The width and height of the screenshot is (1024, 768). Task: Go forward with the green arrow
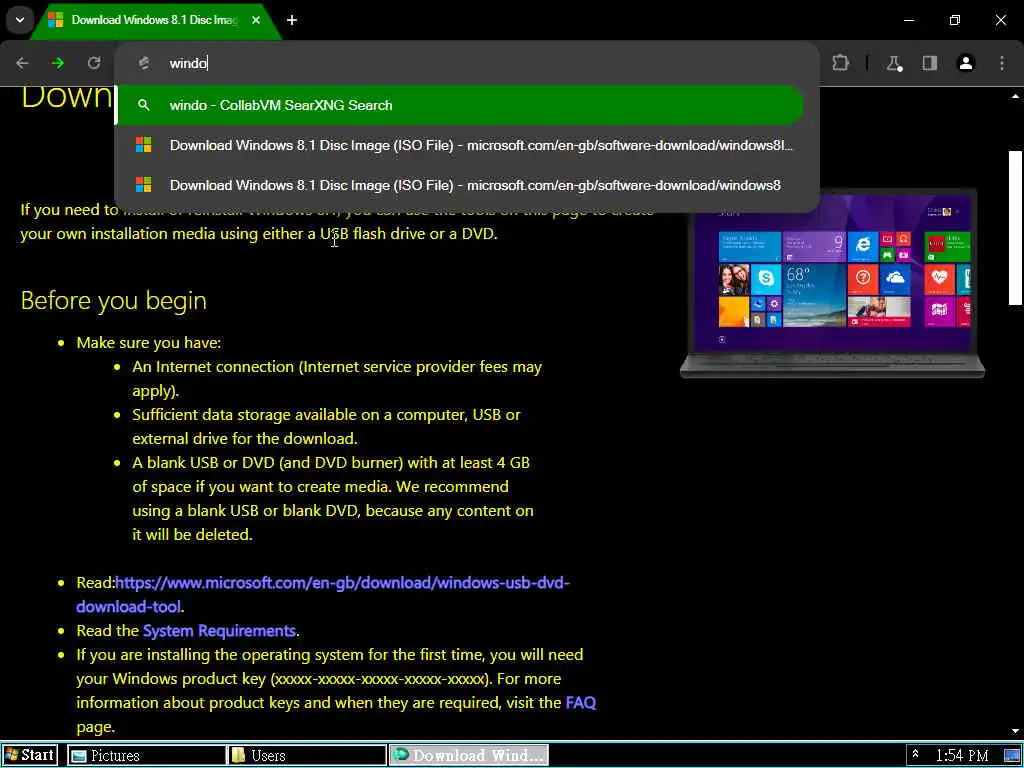click(57, 63)
